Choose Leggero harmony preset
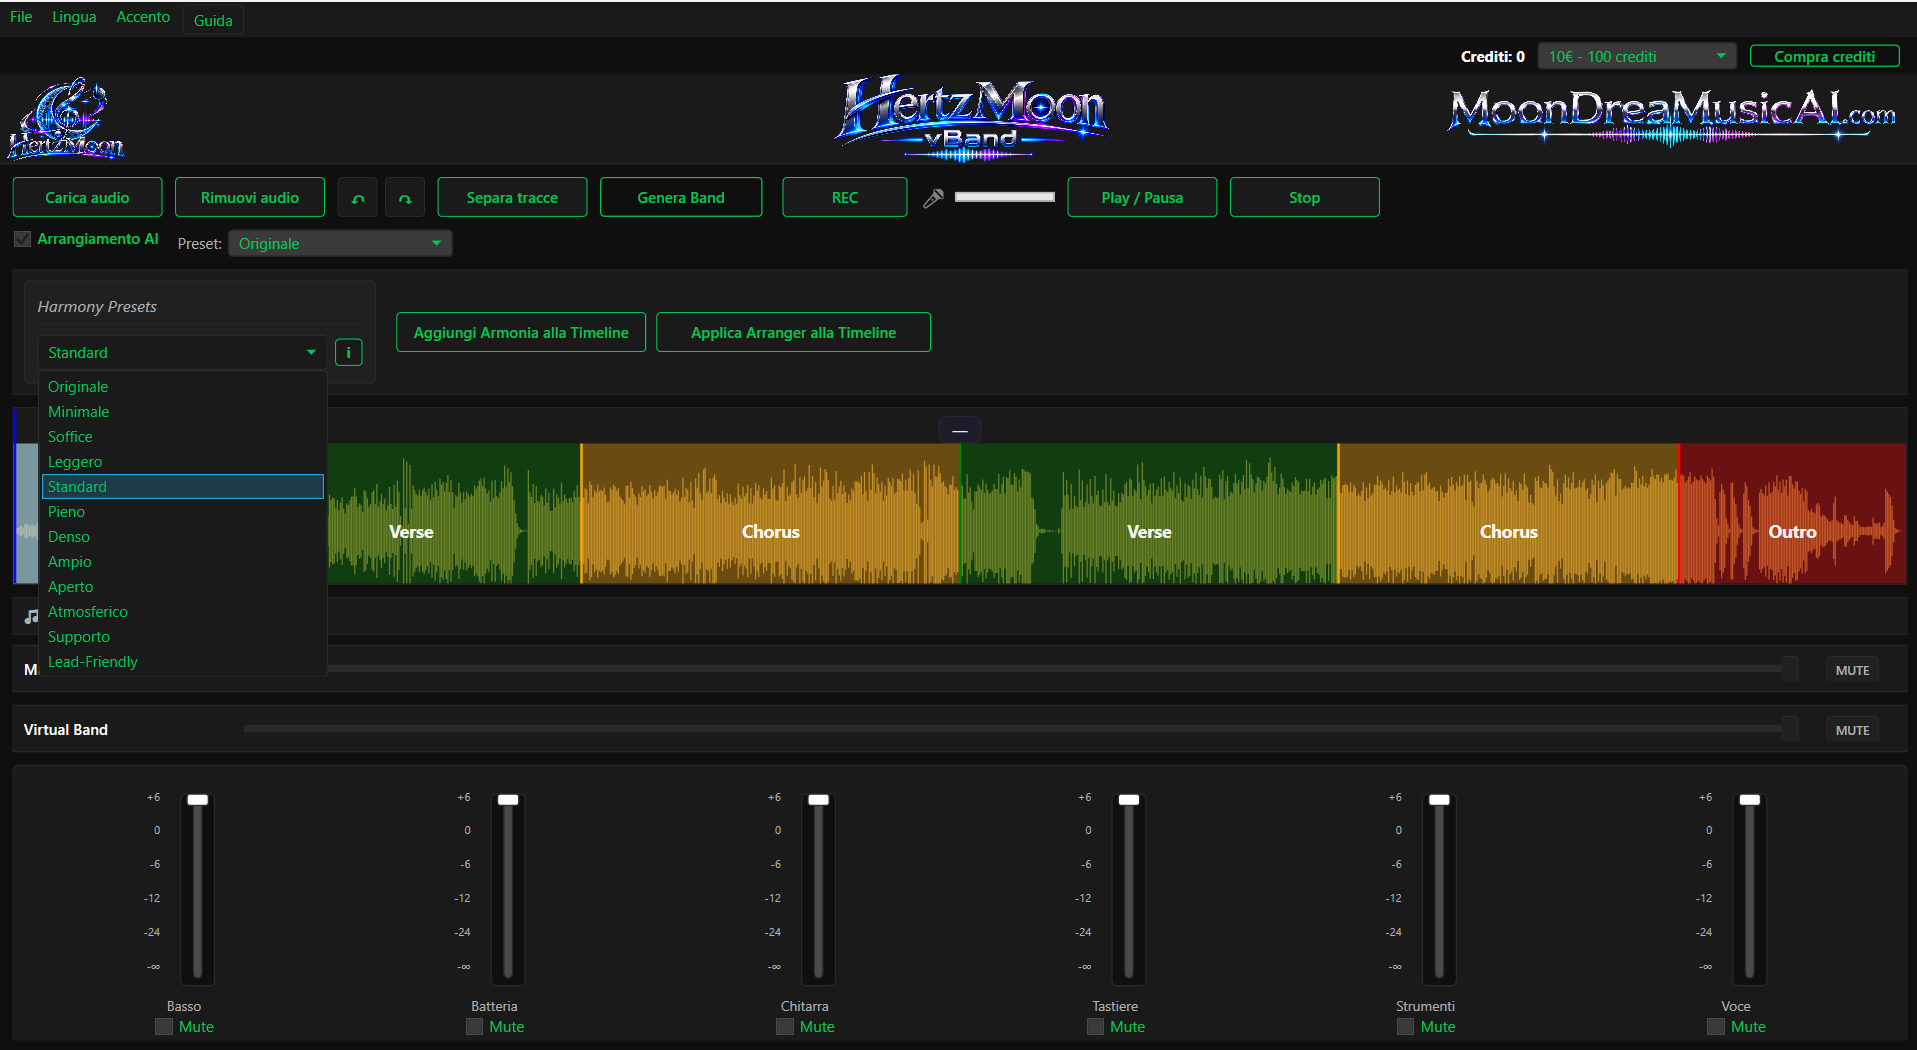 [183, 462]
